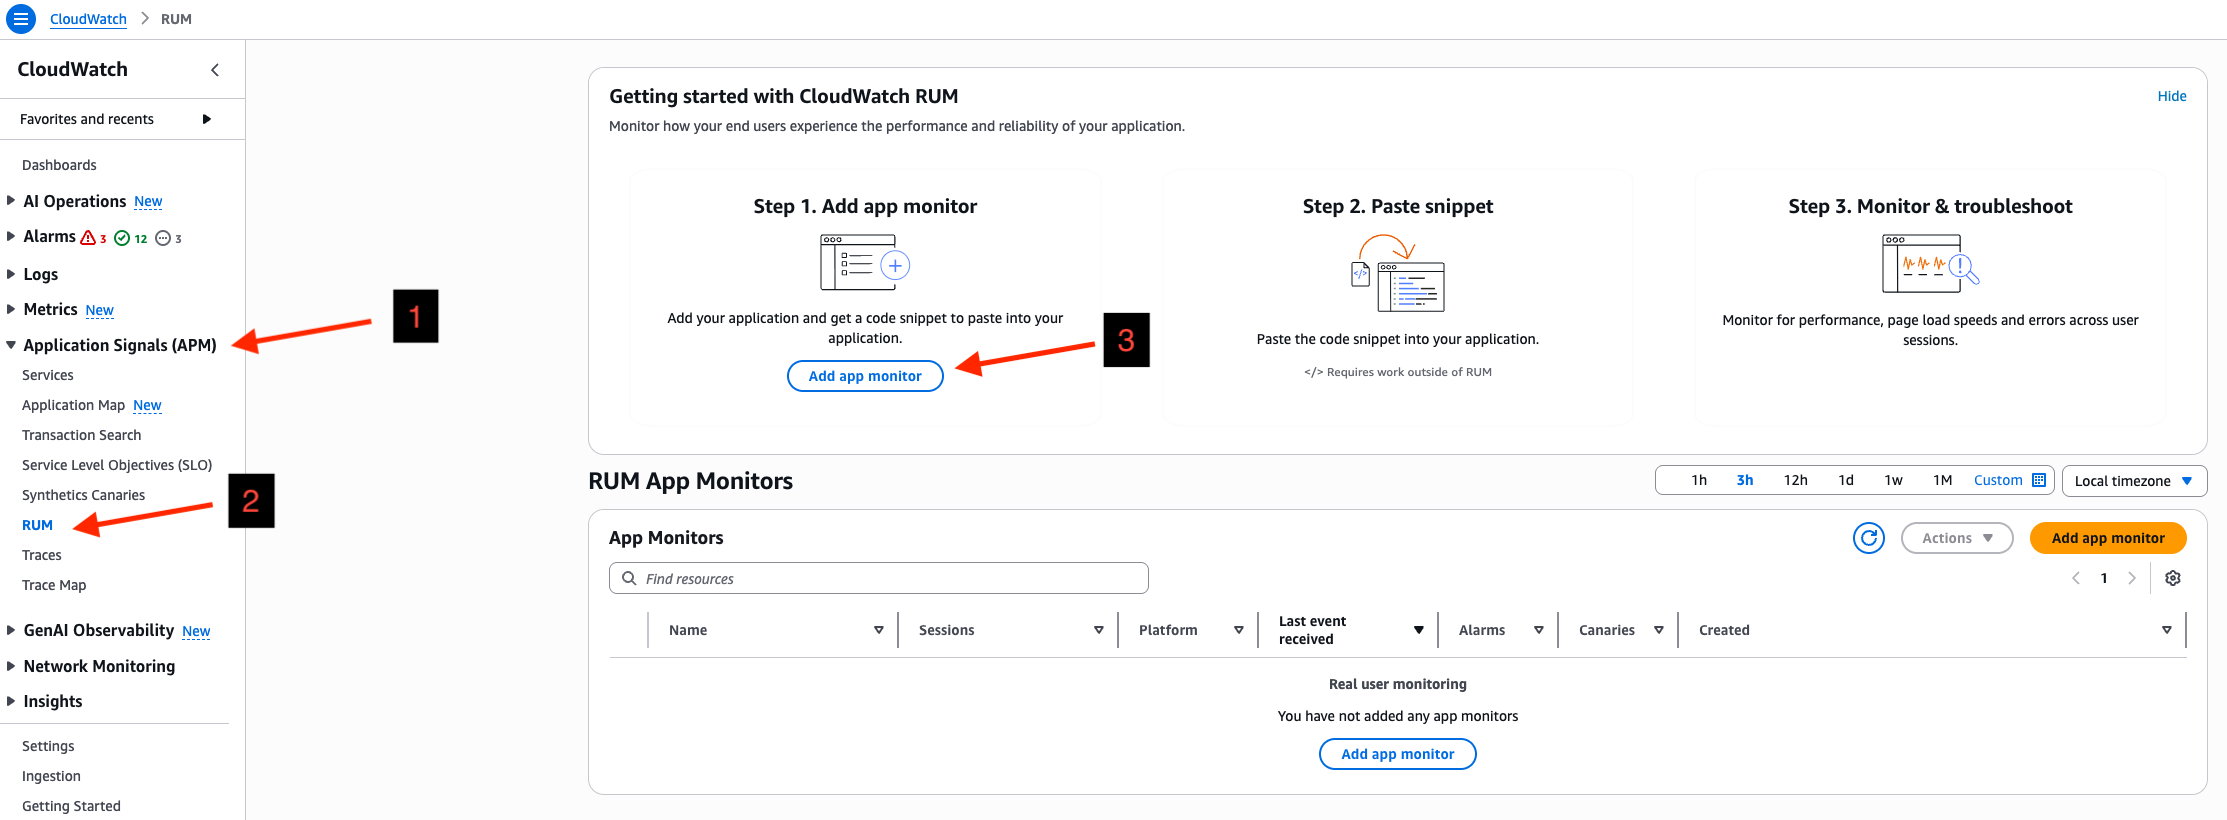Click the red in-alarm warning triangle icon
The width and height of the screenshot is (2227, 820).
point(89,237)
